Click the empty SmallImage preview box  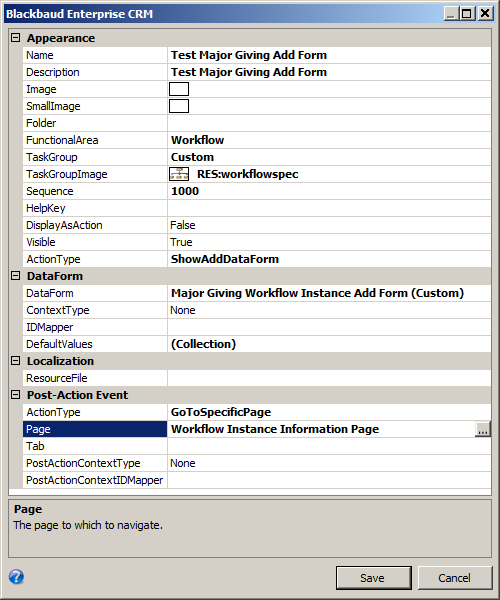[x=179, y=106]
